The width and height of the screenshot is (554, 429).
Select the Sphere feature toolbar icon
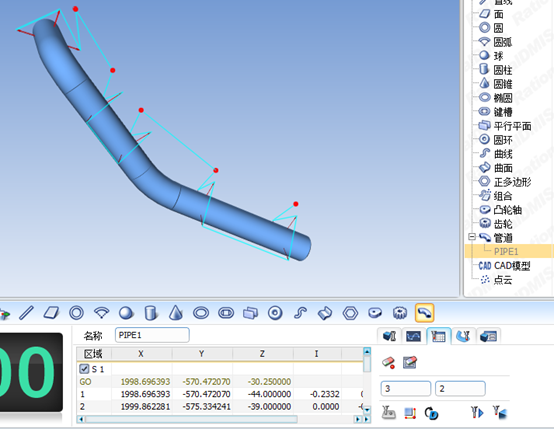click(x=126, y=313)
